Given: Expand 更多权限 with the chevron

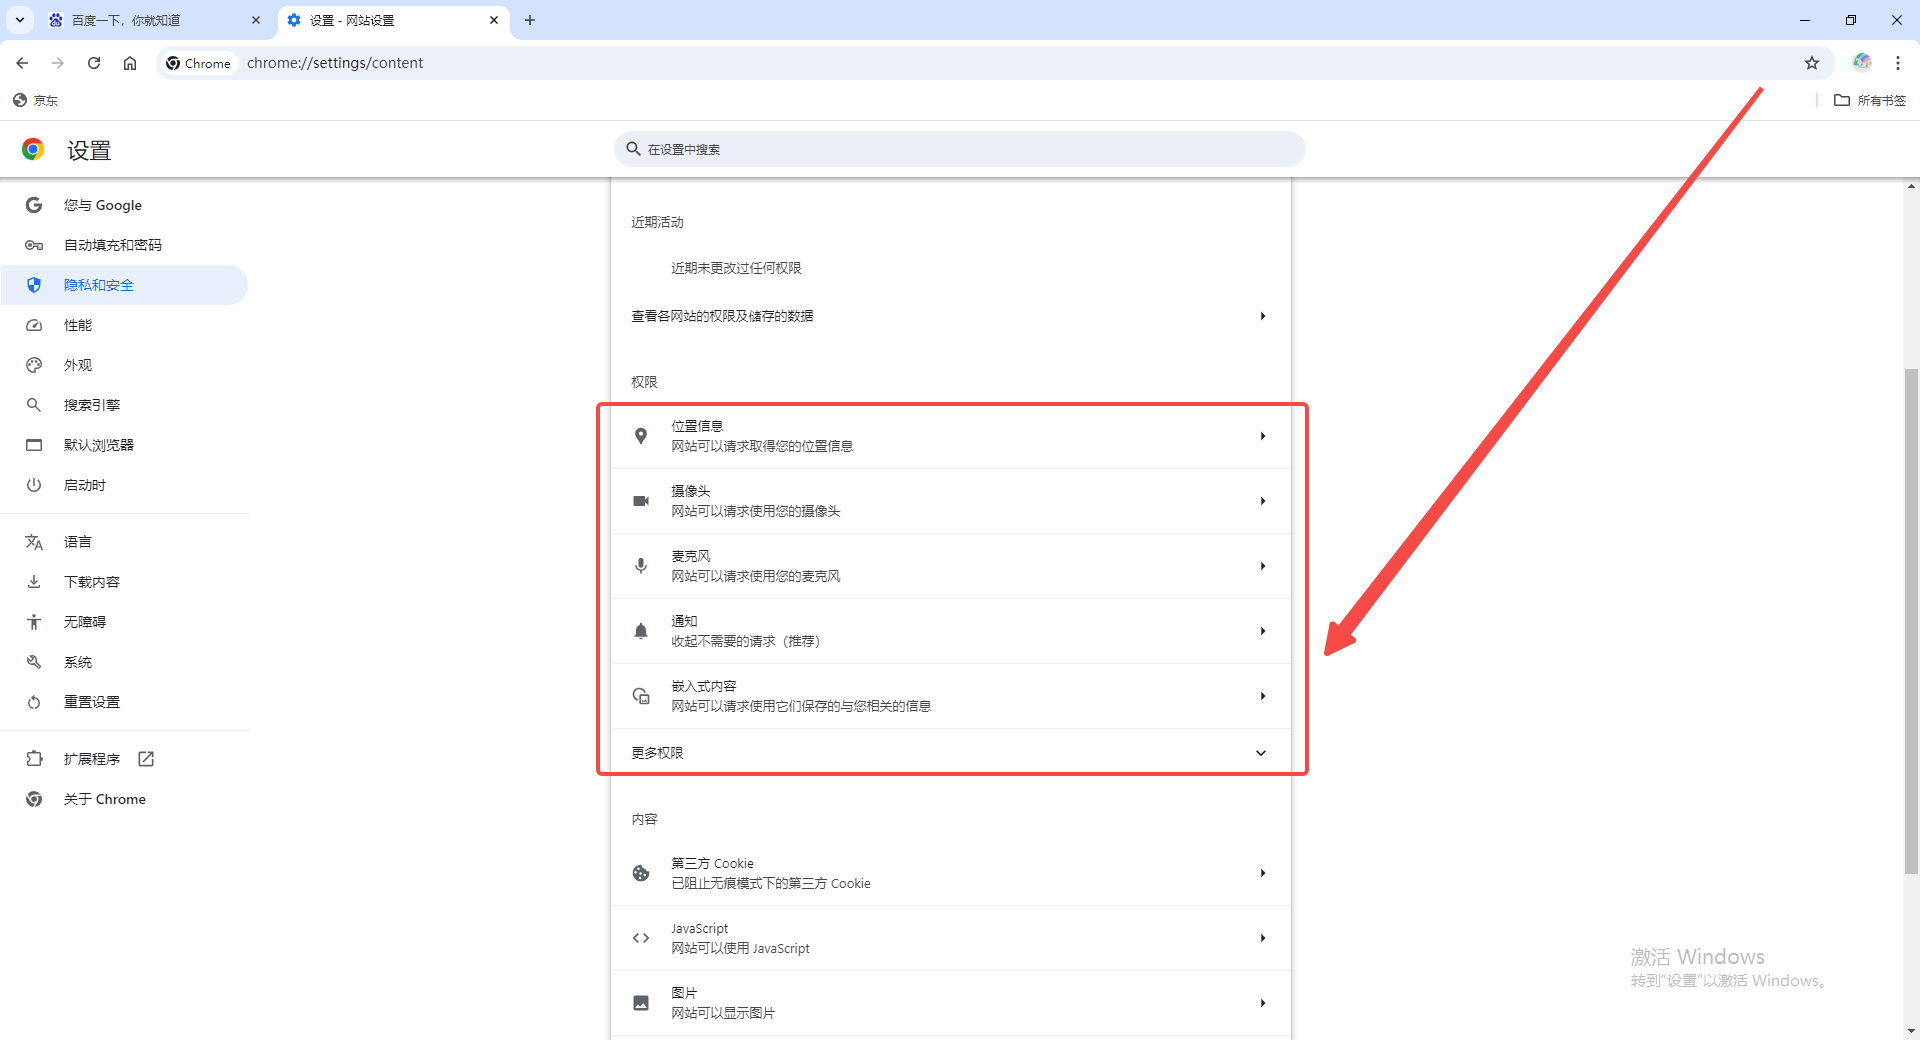Looking at the screenshot, I should [1261, 753].
